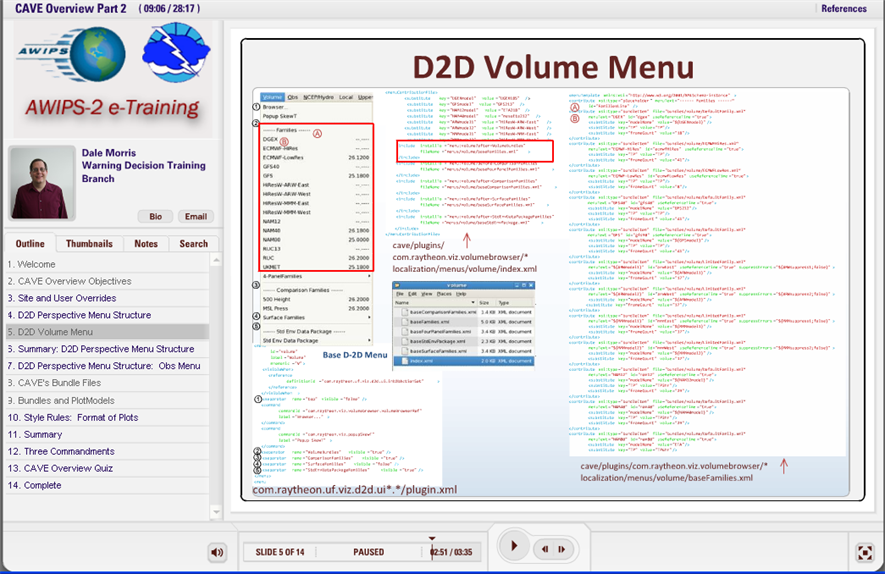Switch to the Search tab
885x574 pixels.
click(x=194, y=244)
